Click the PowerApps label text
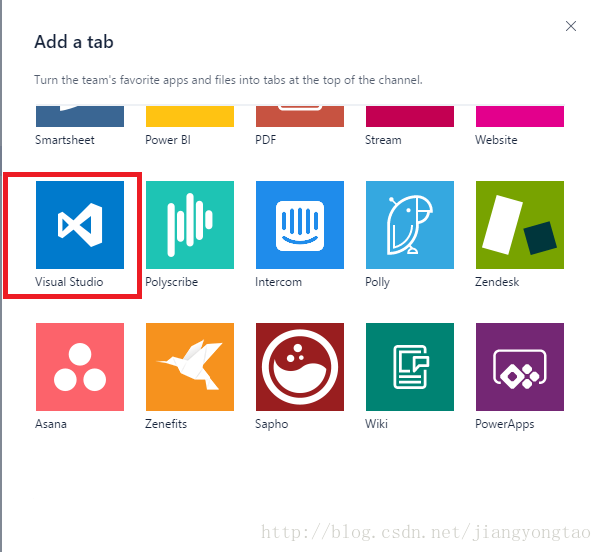The width and height of the screenshot is (602, 552). [x=504, y=424]
